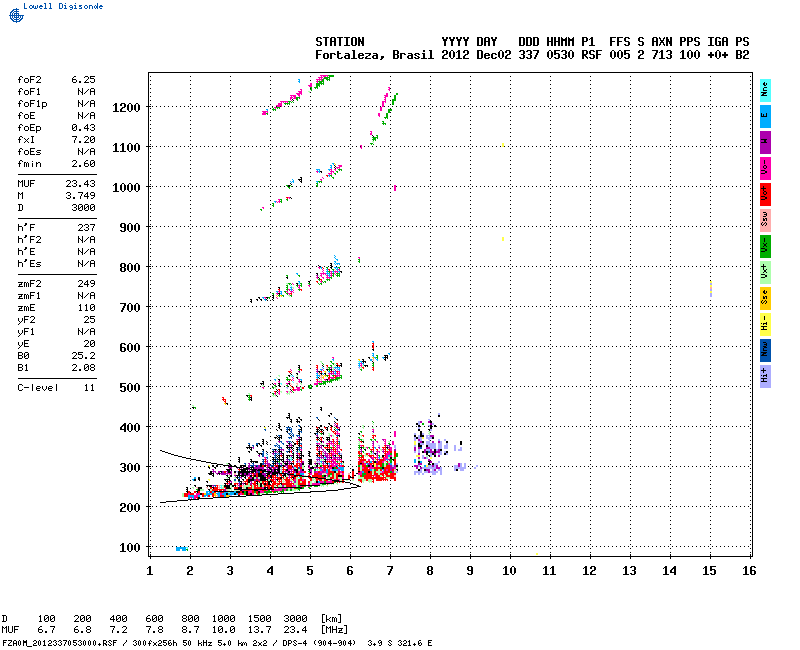Viewport: 800px width, 650px height.
Task: Click the 8 MHz frequency axis label
Action: point(430,570)
